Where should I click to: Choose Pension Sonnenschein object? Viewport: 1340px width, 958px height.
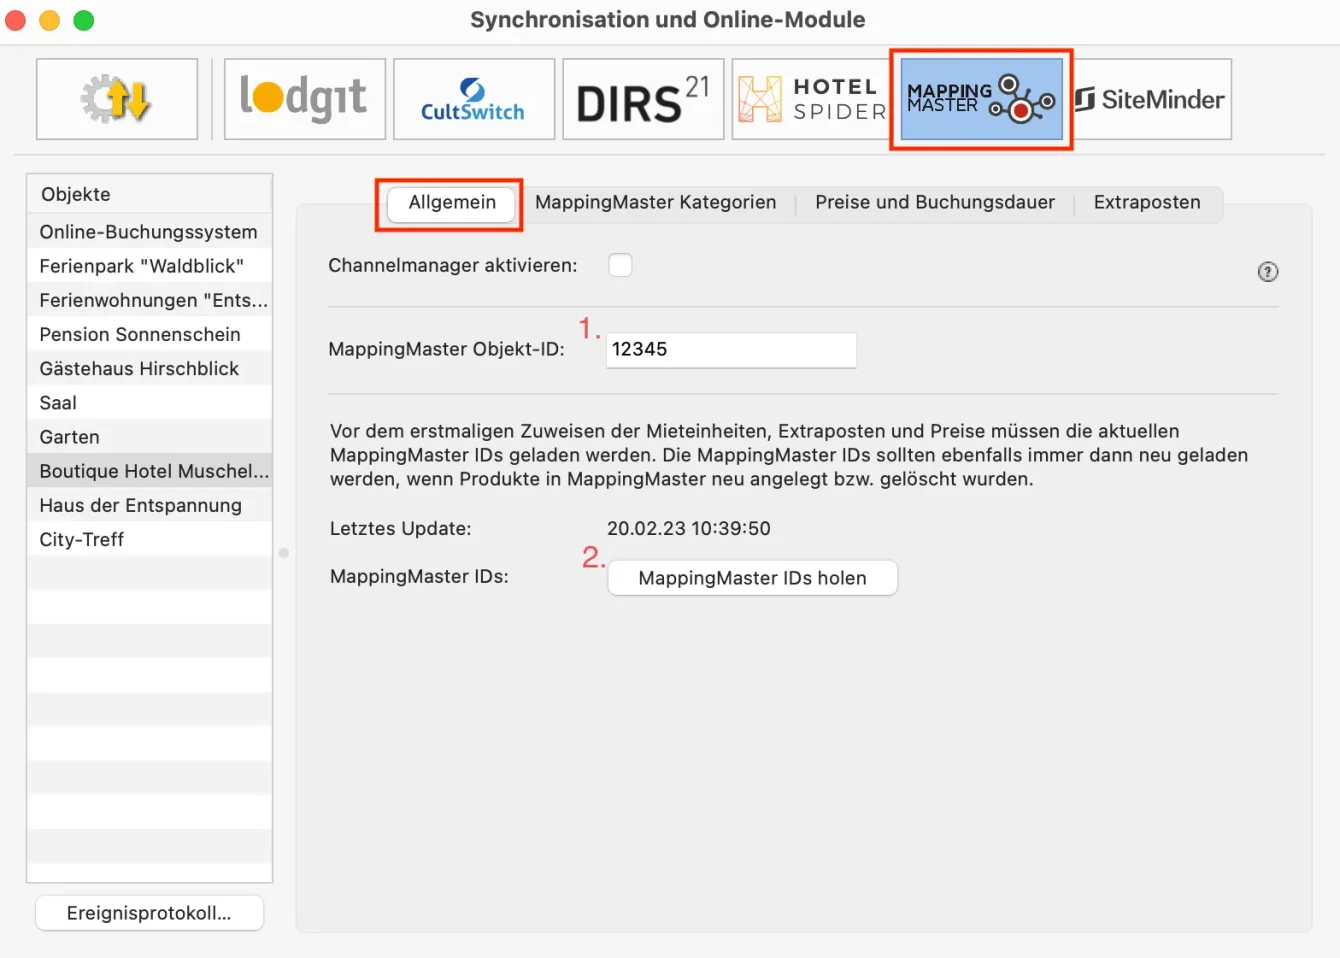[149, 334]
